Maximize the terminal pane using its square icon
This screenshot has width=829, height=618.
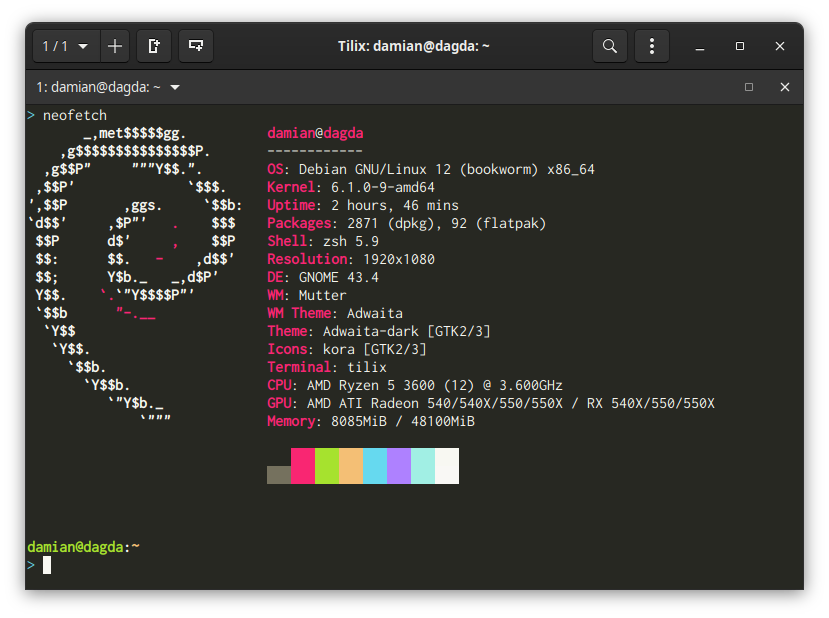(749, 87)
